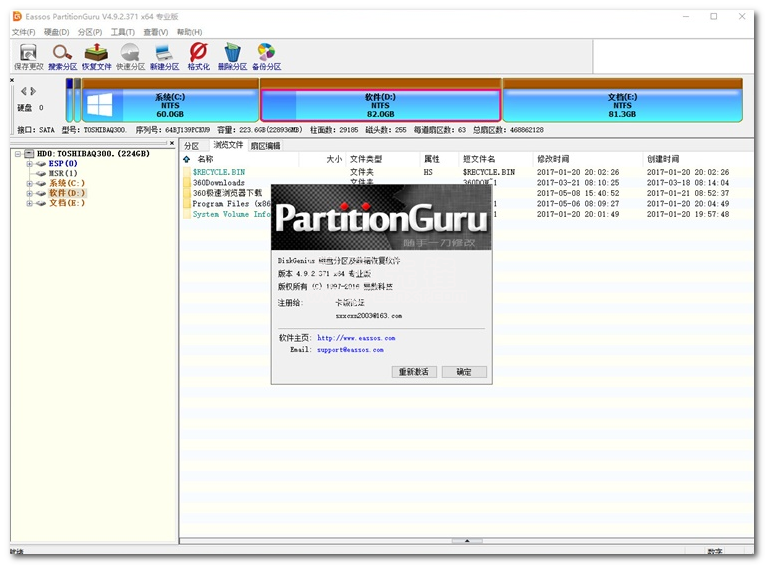The image size is (765, 565).
Task: Sort by Created Time (创建时间) column header
Action: 698,159
